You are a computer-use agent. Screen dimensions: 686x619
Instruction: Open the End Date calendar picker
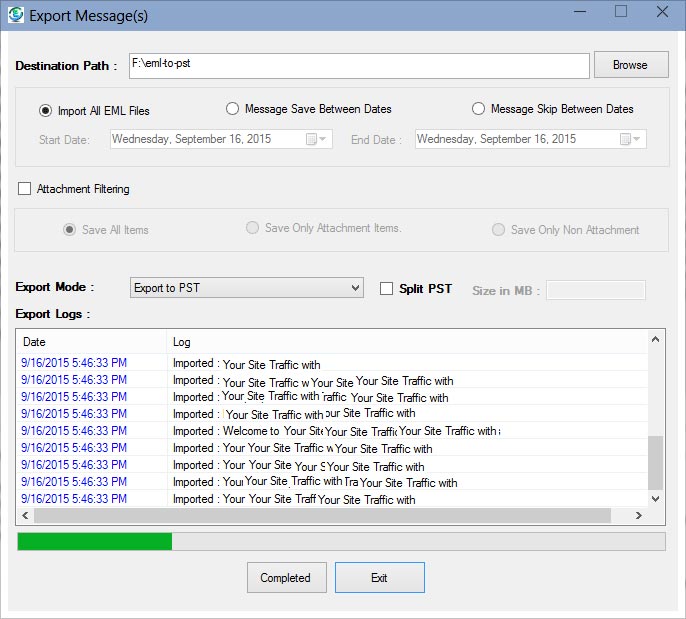point(630,139)
